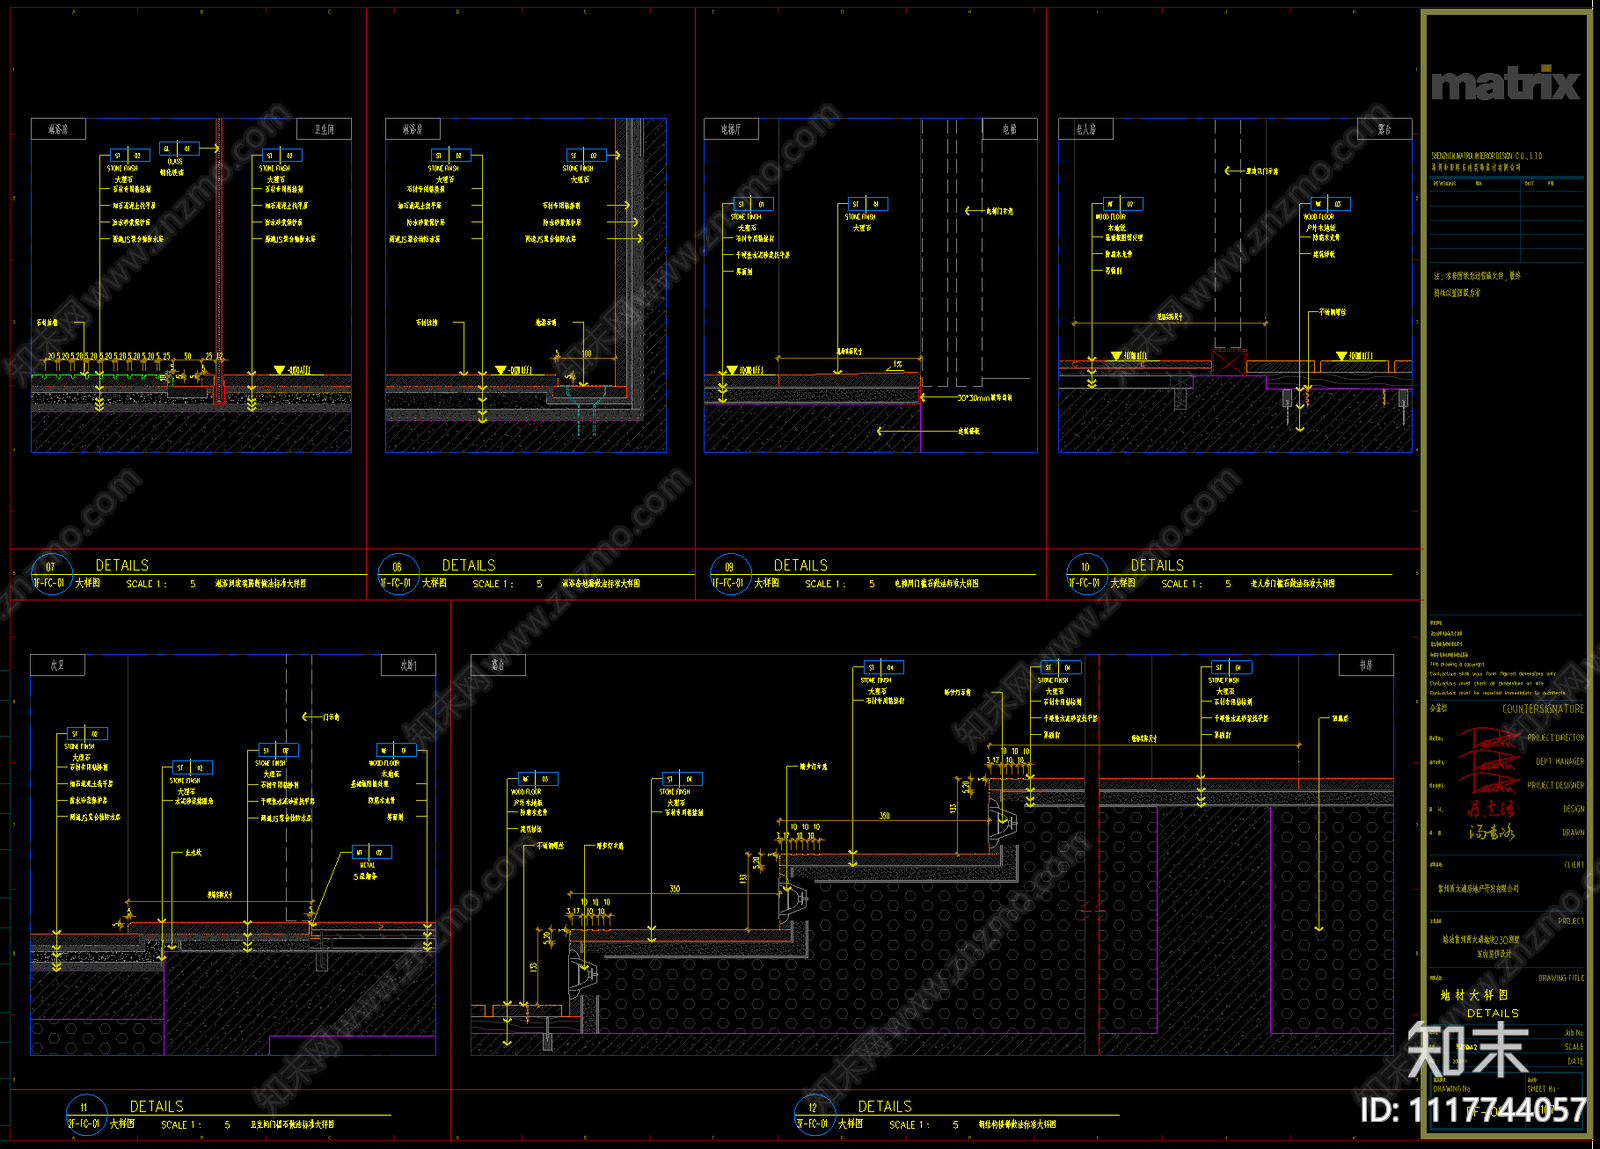Pick the detail 11 section drawing
This screenshot has height=1149, width=1600.
tap(233, 855)
